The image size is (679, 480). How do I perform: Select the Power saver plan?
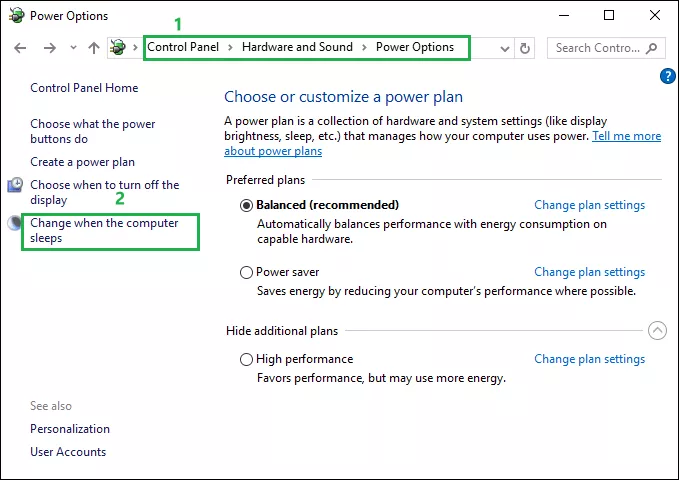click(x=246, y=272)
